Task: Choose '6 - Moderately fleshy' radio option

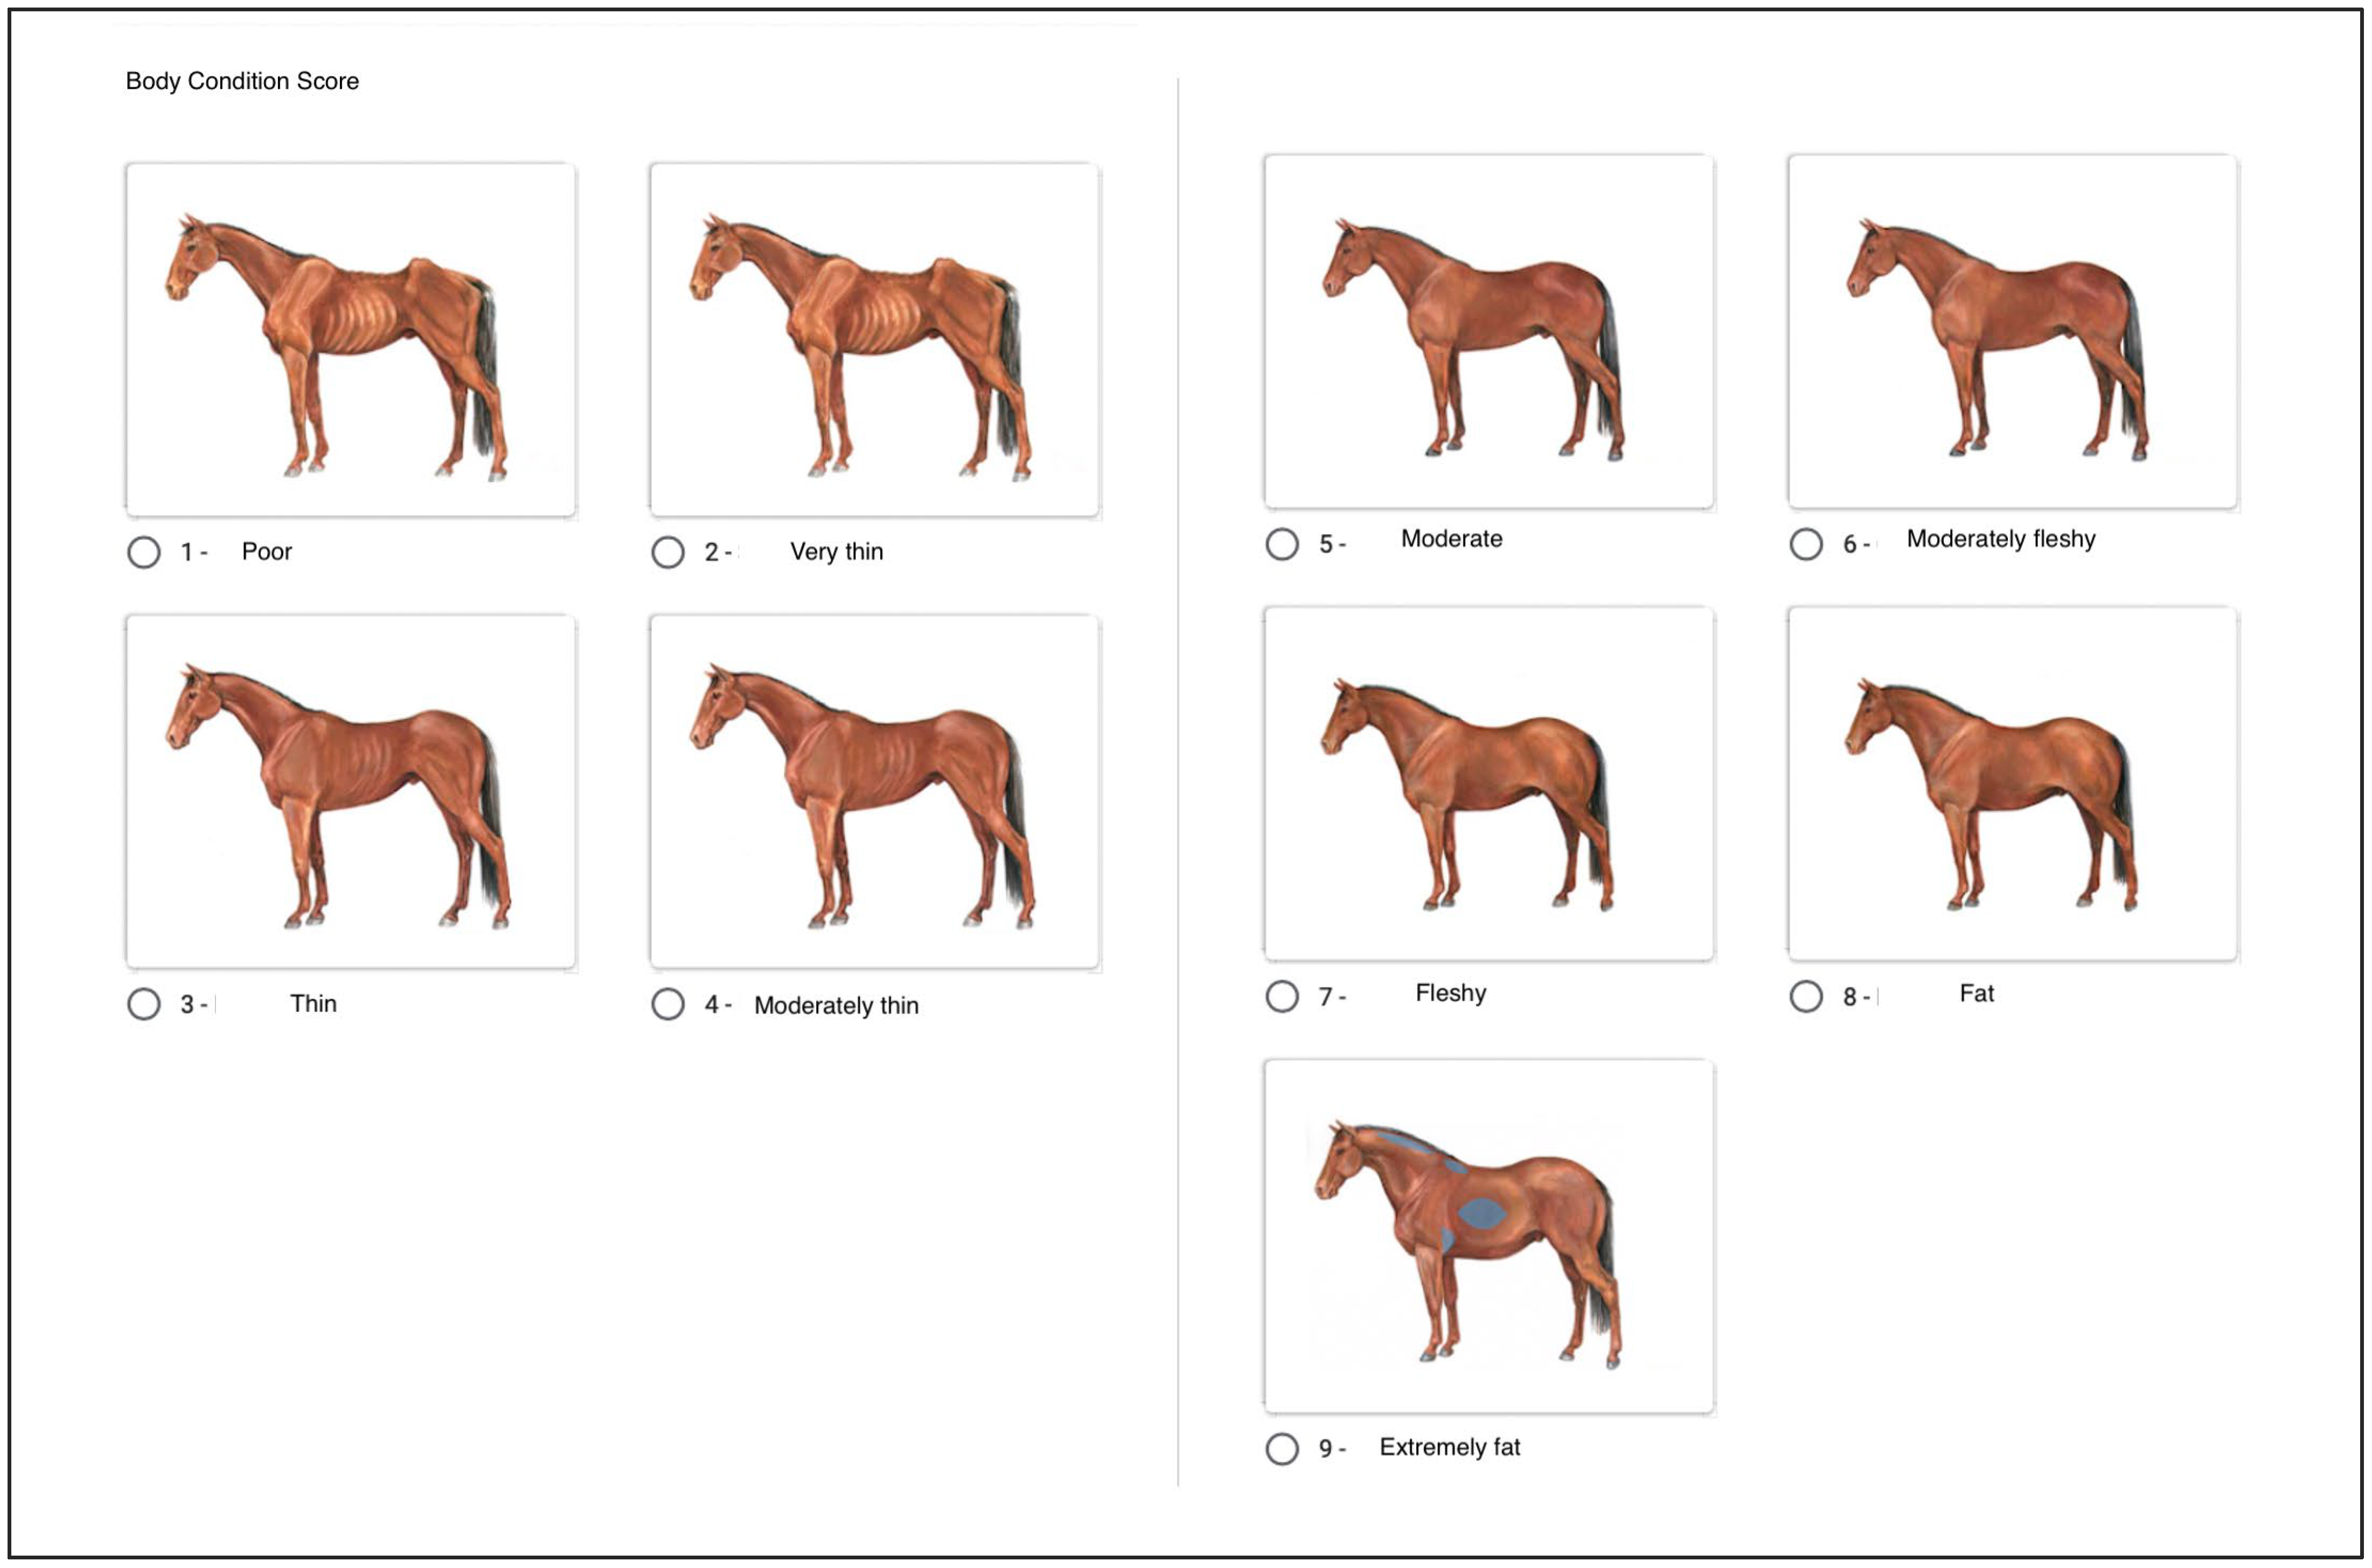Action: coord(1806,544)
